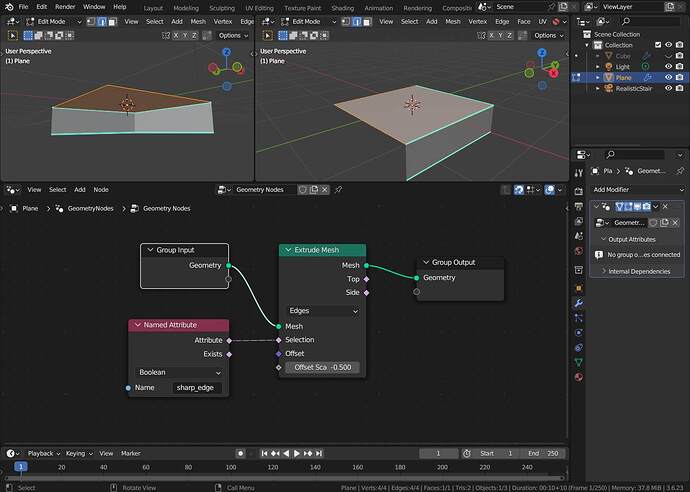
Task: Disable Cube render camera icon
Action: click(679, 56)
